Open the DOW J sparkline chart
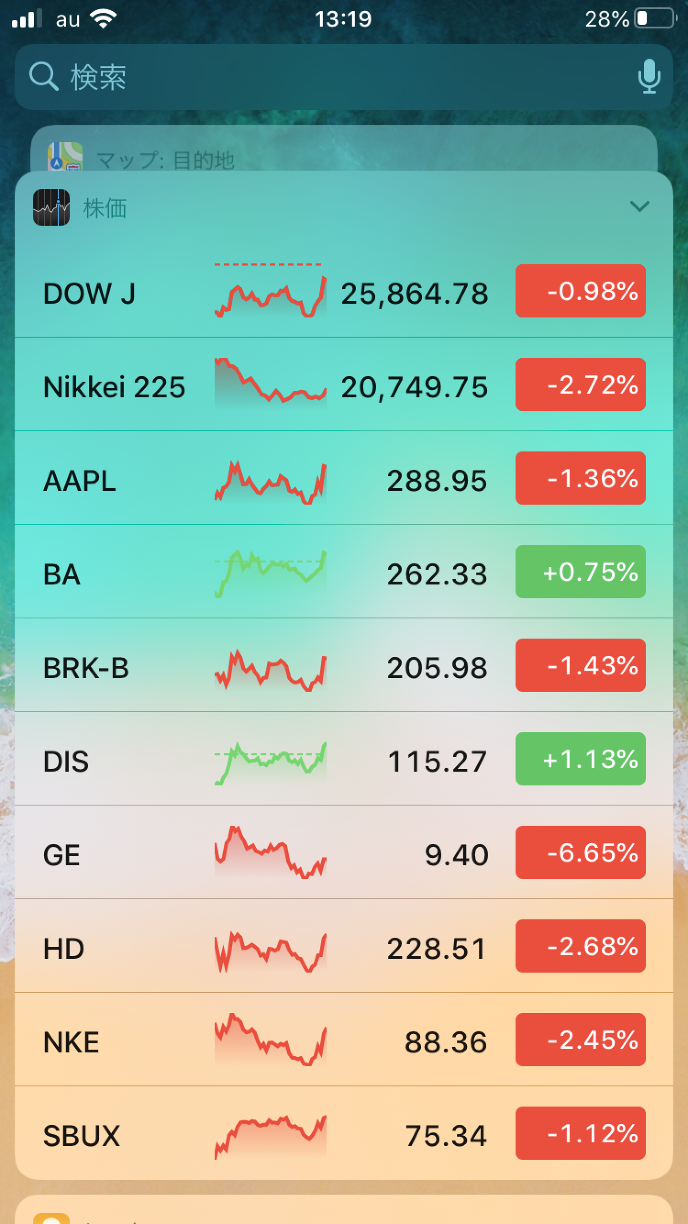 click(x=270, y=291)
